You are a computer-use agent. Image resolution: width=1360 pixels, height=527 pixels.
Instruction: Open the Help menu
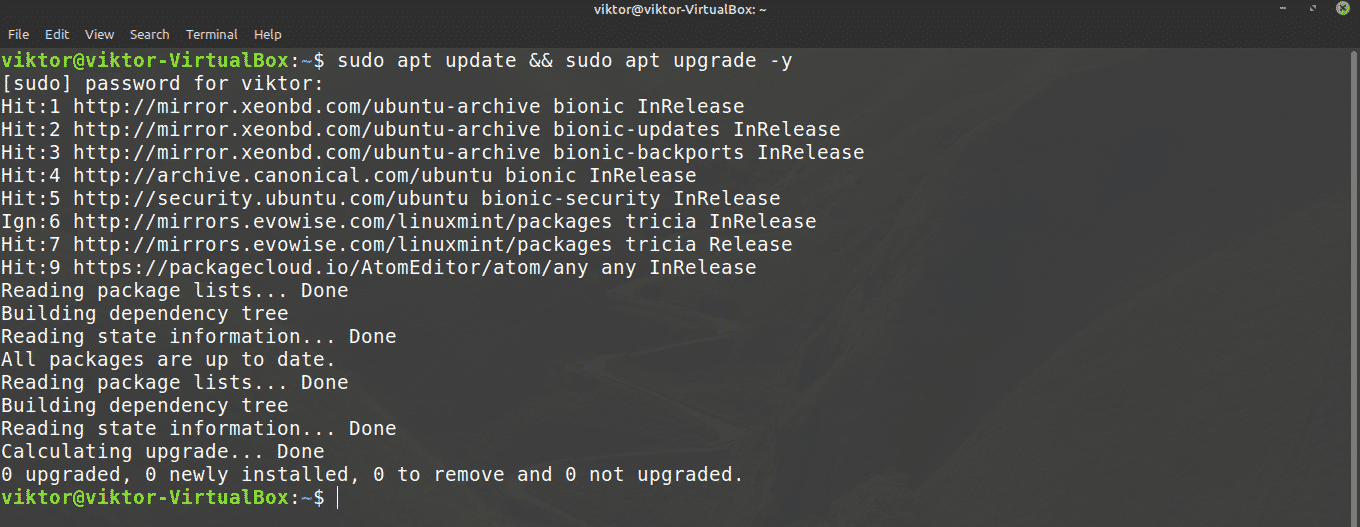point(268,34)
